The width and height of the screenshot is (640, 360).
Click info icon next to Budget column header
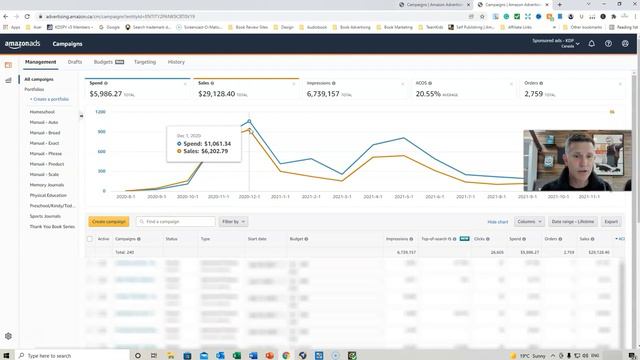tap(306, 239)
